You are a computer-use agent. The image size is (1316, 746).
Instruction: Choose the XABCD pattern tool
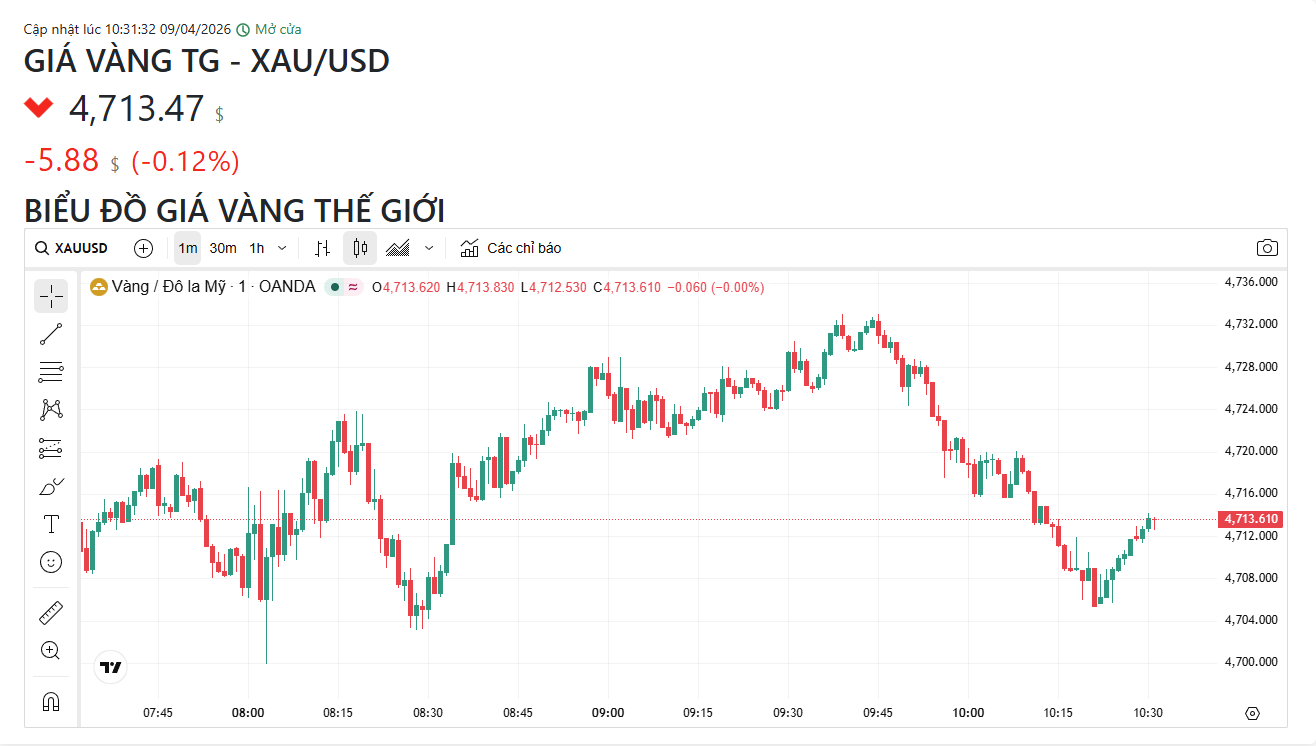[51, 409]
